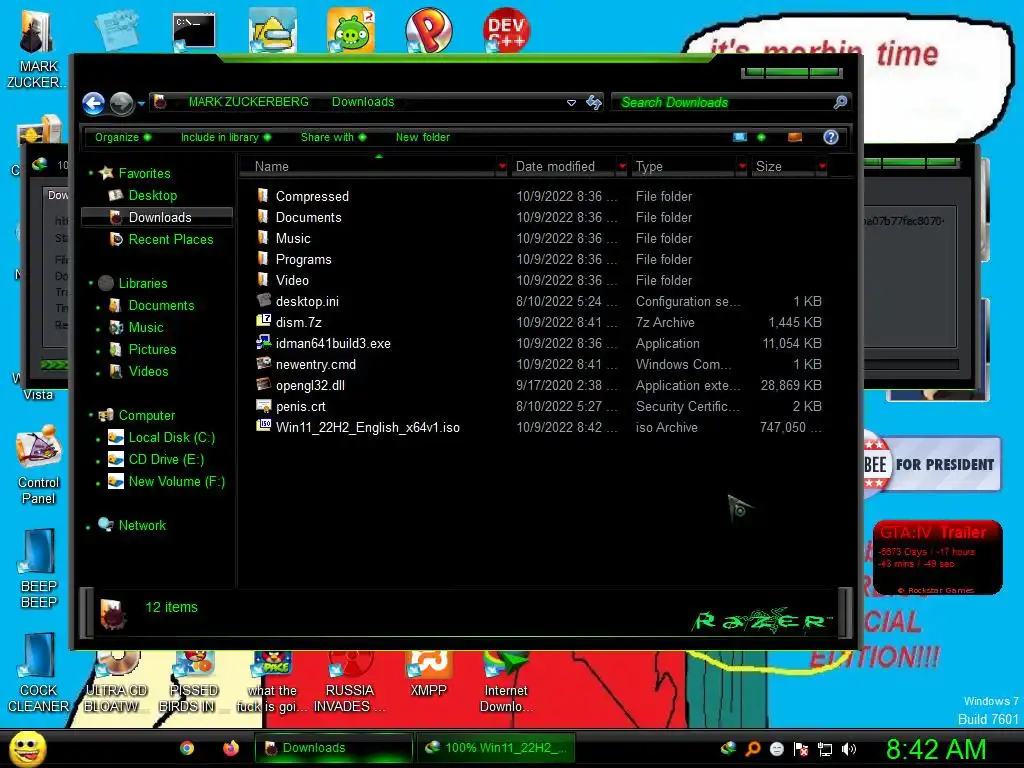Click the New folder button
1024x768 pixels.
[423, 137]
